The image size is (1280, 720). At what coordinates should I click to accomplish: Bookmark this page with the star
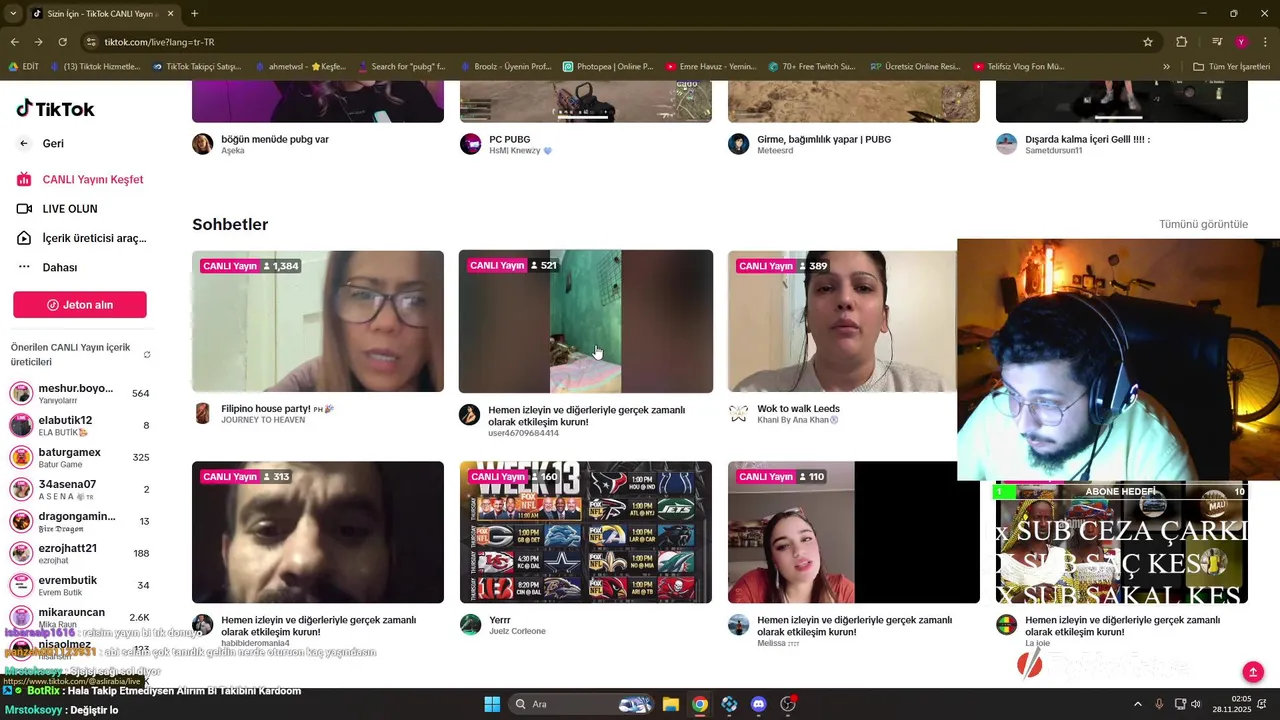[x=1148, y=42]
